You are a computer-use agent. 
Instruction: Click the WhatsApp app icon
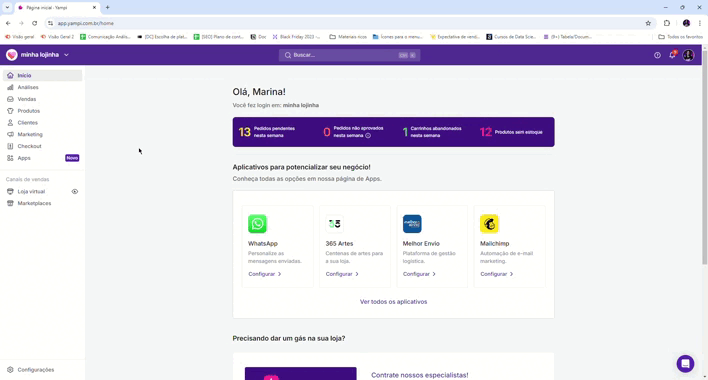257,224
